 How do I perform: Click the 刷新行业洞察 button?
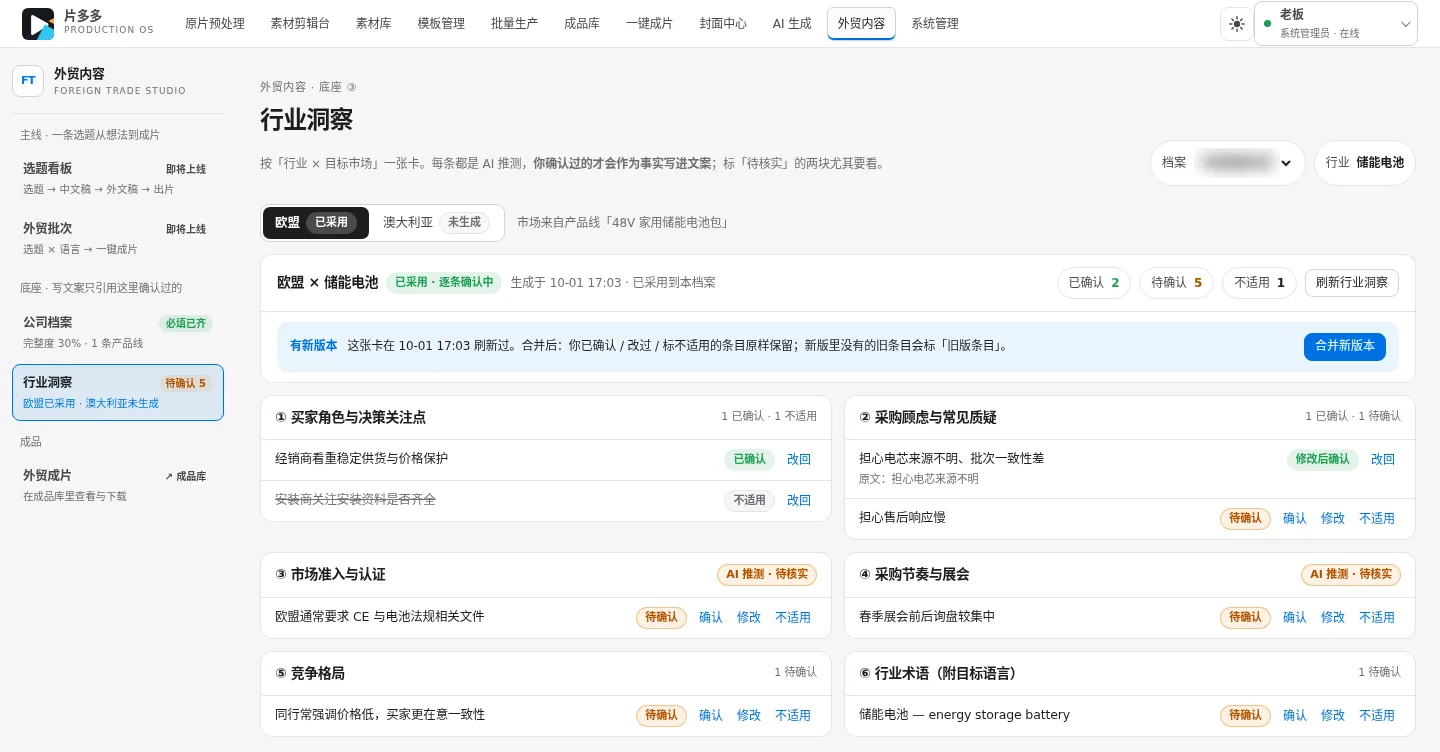pyautogui.click(x=1352, y=283)
